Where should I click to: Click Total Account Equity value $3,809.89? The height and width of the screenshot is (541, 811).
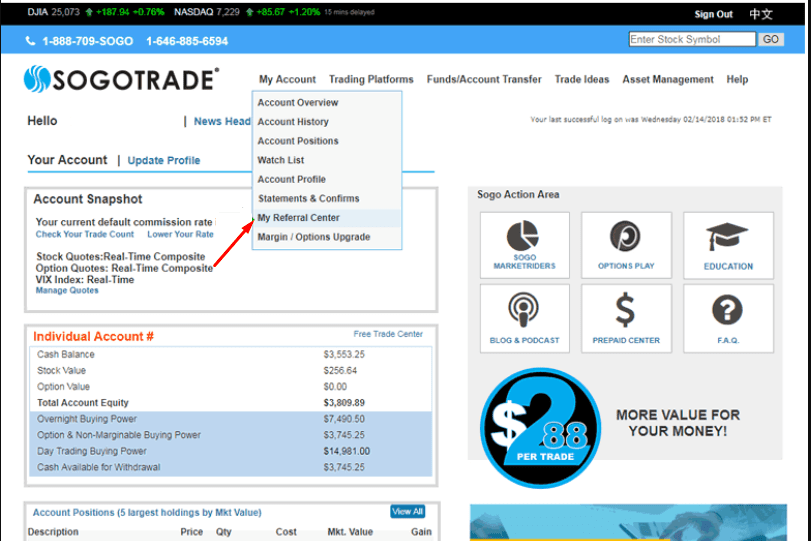344,402
